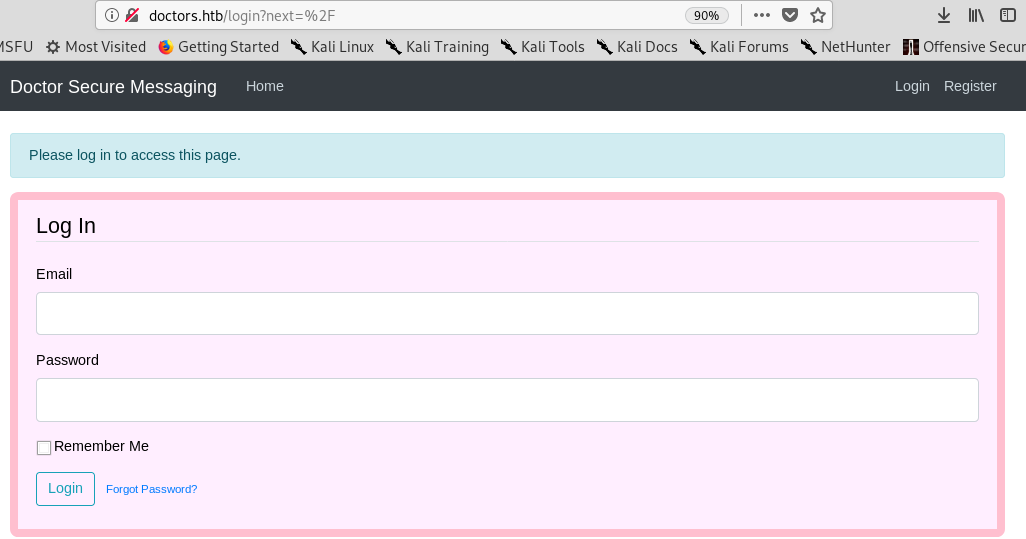
Task: Open the Getting Started bookmark
Action: [219, 46]
